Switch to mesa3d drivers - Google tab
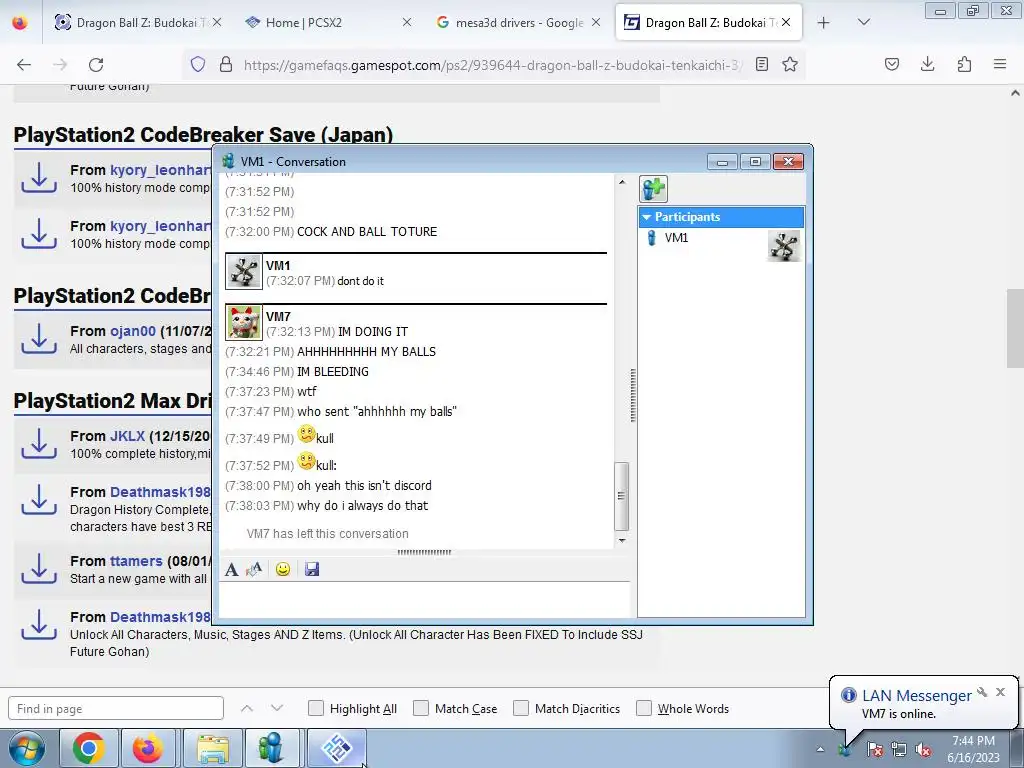 pos(519,22)
